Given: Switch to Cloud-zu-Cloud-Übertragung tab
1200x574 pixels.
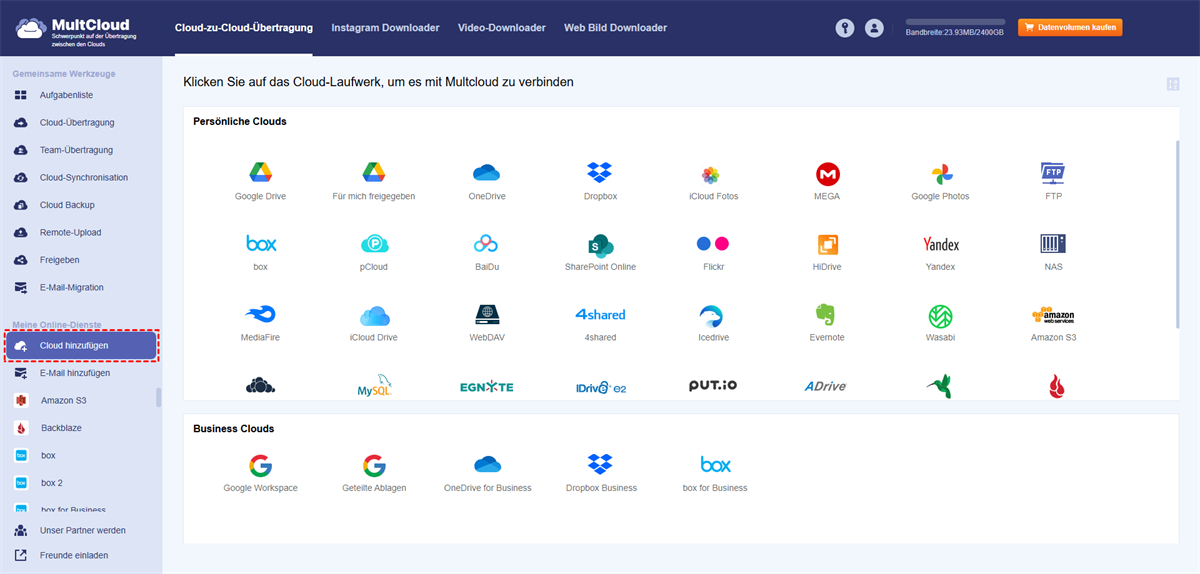Looking at the screenshot, I should [x=243, y=28].
